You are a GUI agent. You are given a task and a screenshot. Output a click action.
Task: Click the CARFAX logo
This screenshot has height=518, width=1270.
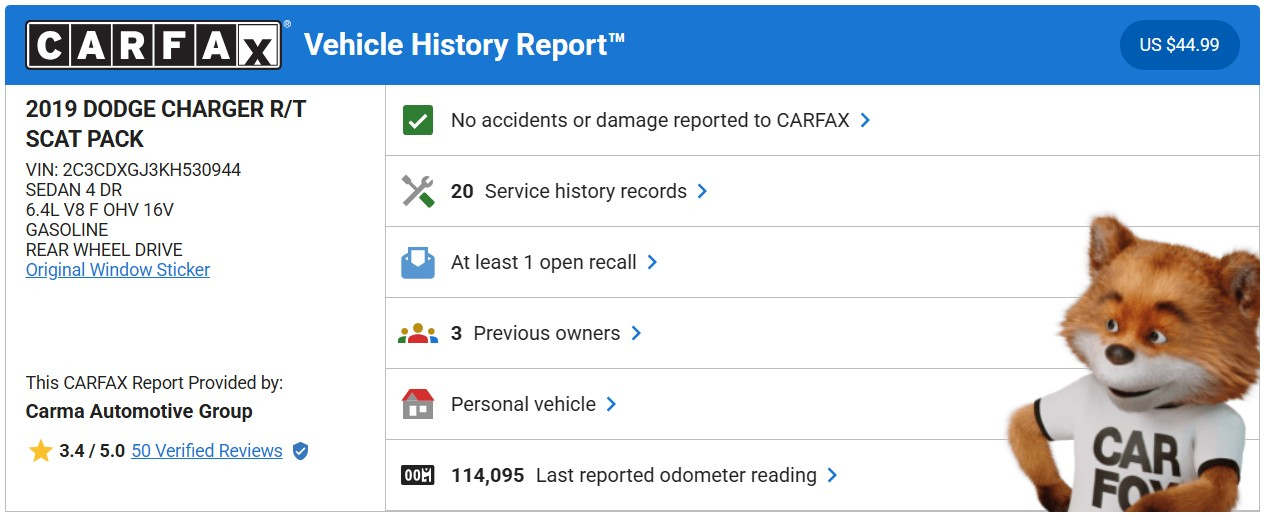click(x=153, y=45)
